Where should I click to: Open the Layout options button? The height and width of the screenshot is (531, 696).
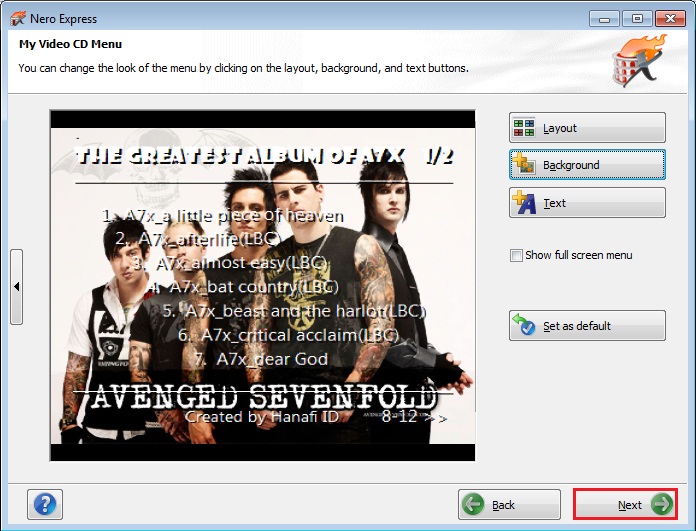pos(587,128)
